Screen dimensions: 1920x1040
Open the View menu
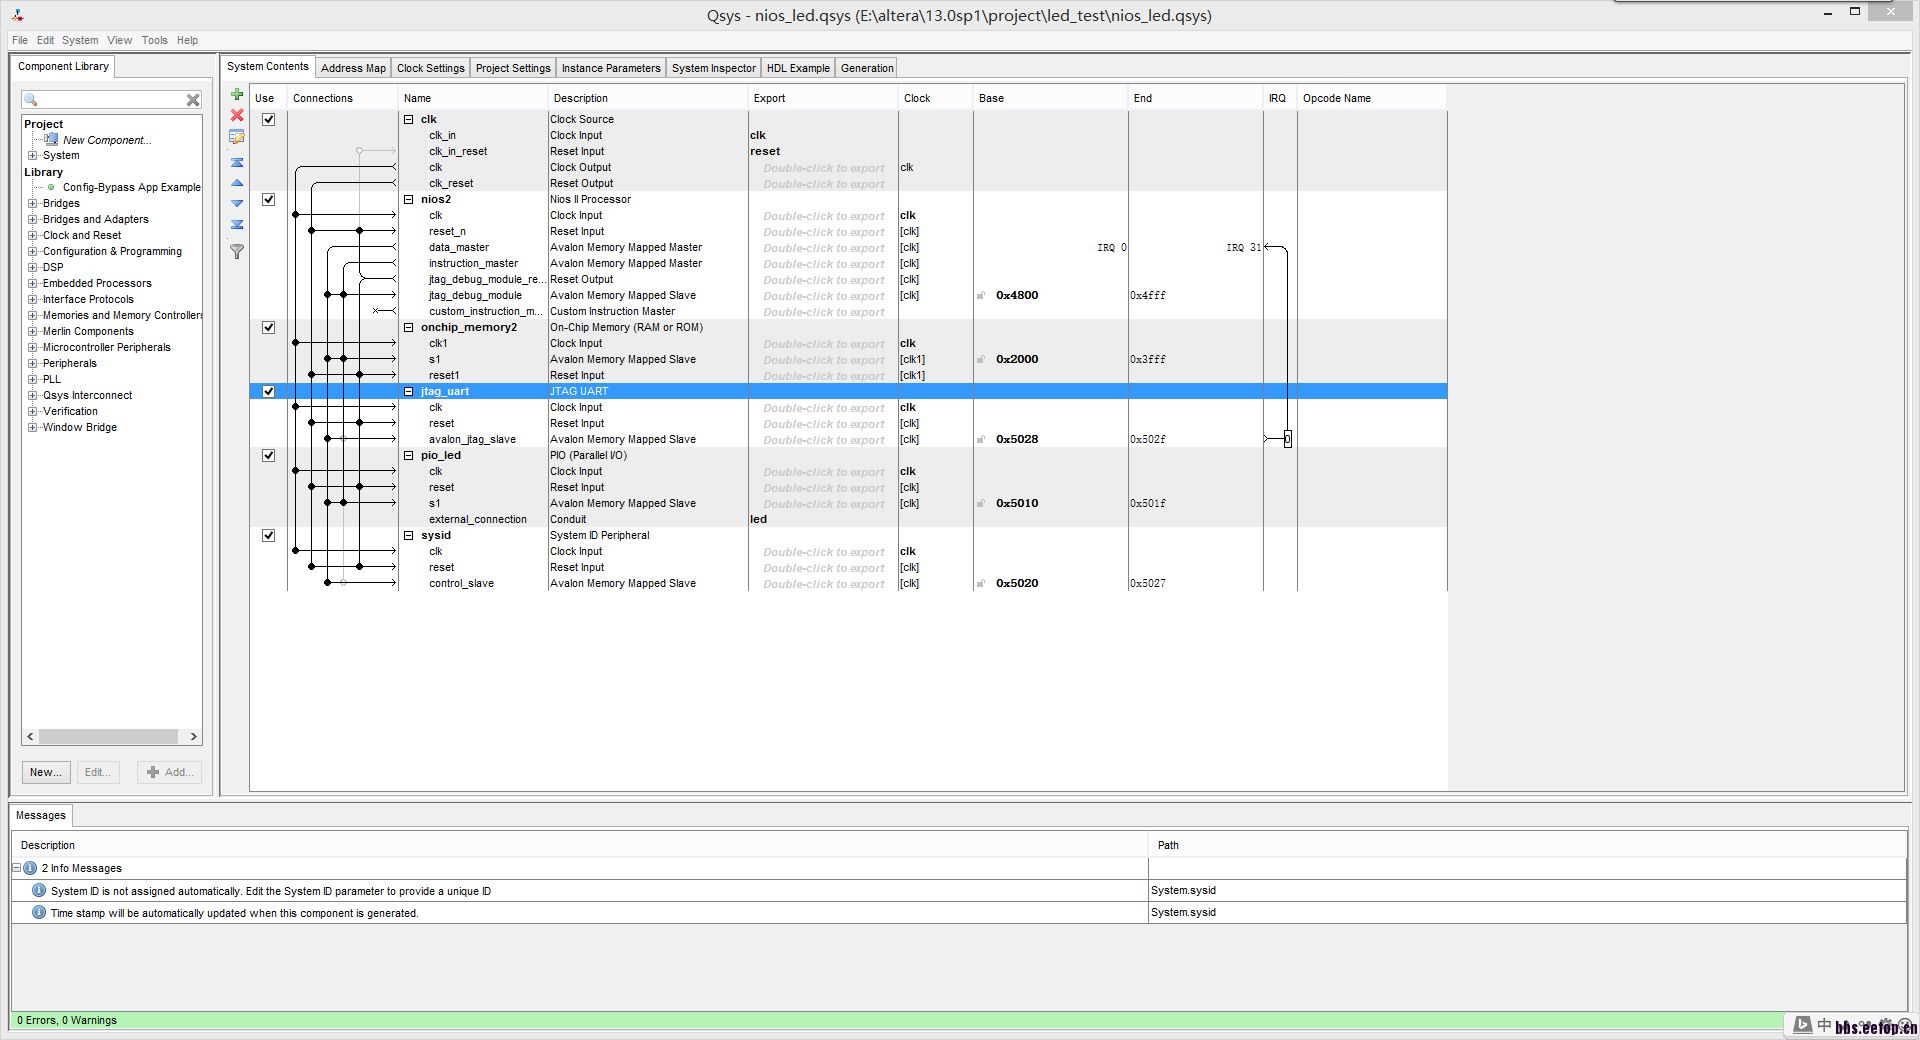pos(120,40)
